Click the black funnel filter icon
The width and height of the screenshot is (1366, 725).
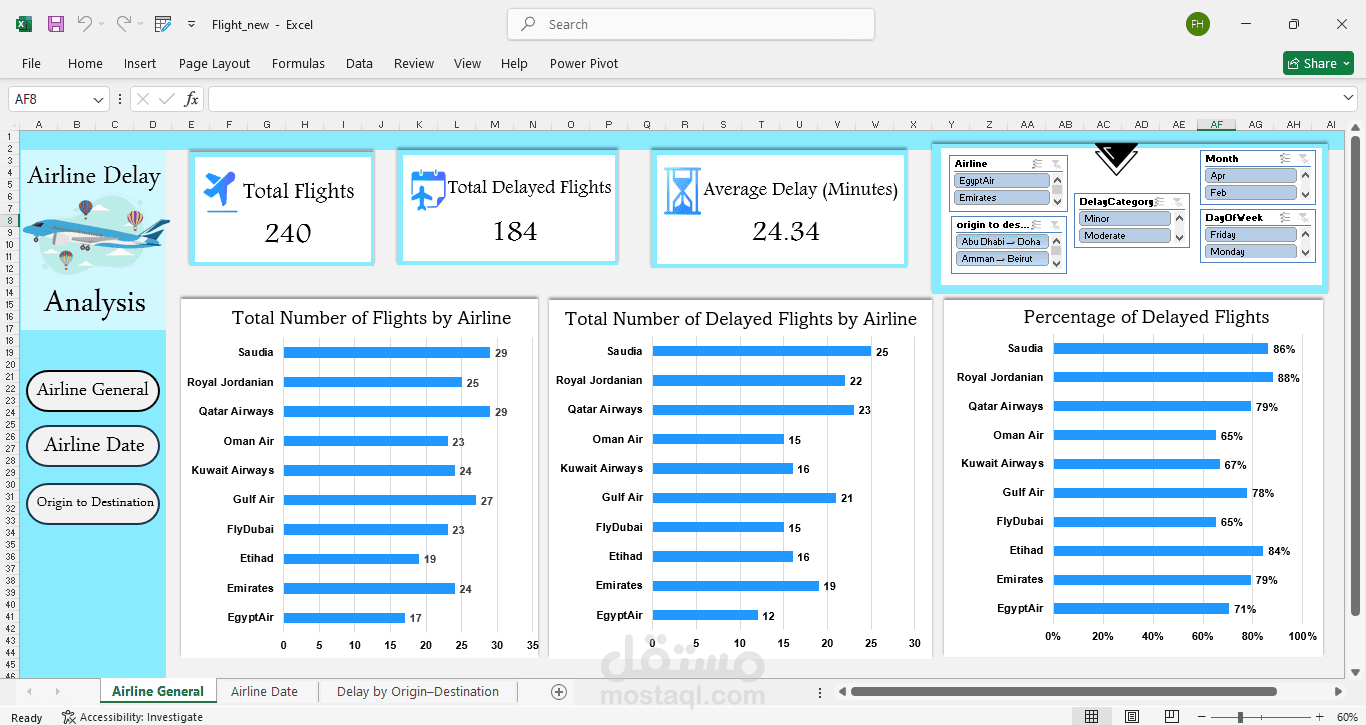click(1116, 158)
